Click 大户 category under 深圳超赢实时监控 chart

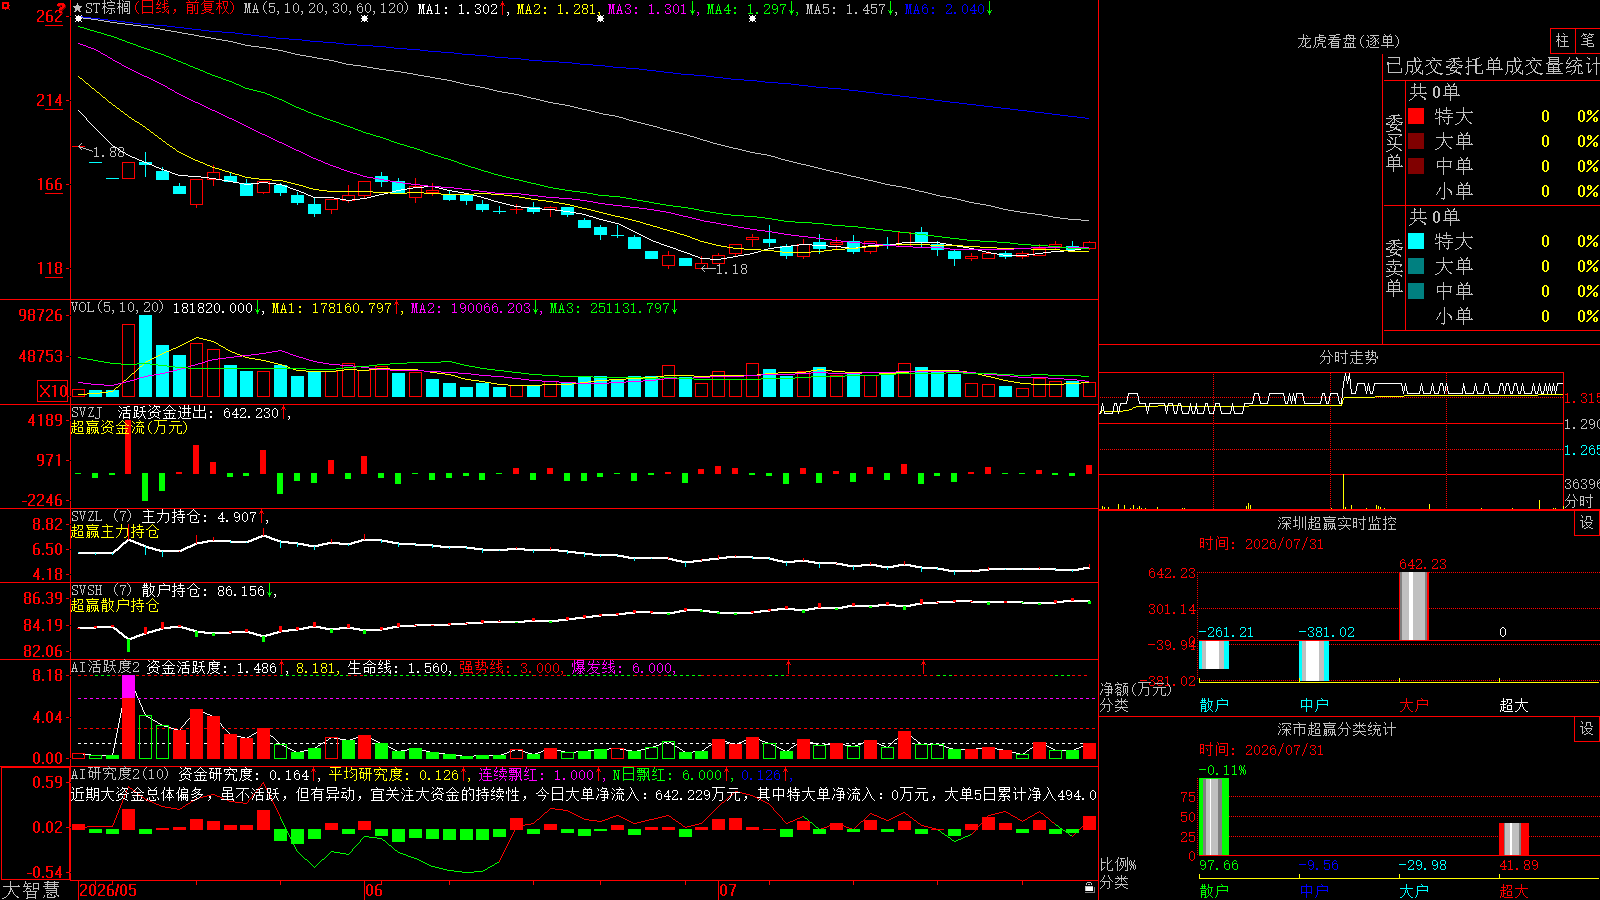1414,705
